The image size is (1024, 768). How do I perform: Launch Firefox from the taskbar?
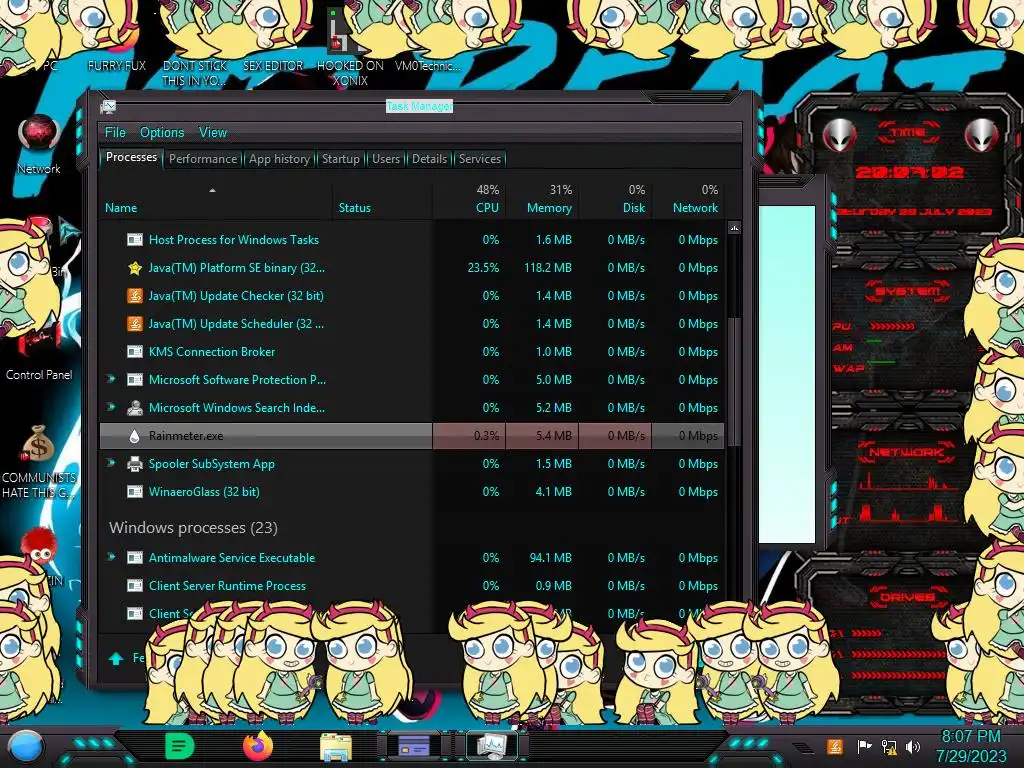(x=258, y=746)
